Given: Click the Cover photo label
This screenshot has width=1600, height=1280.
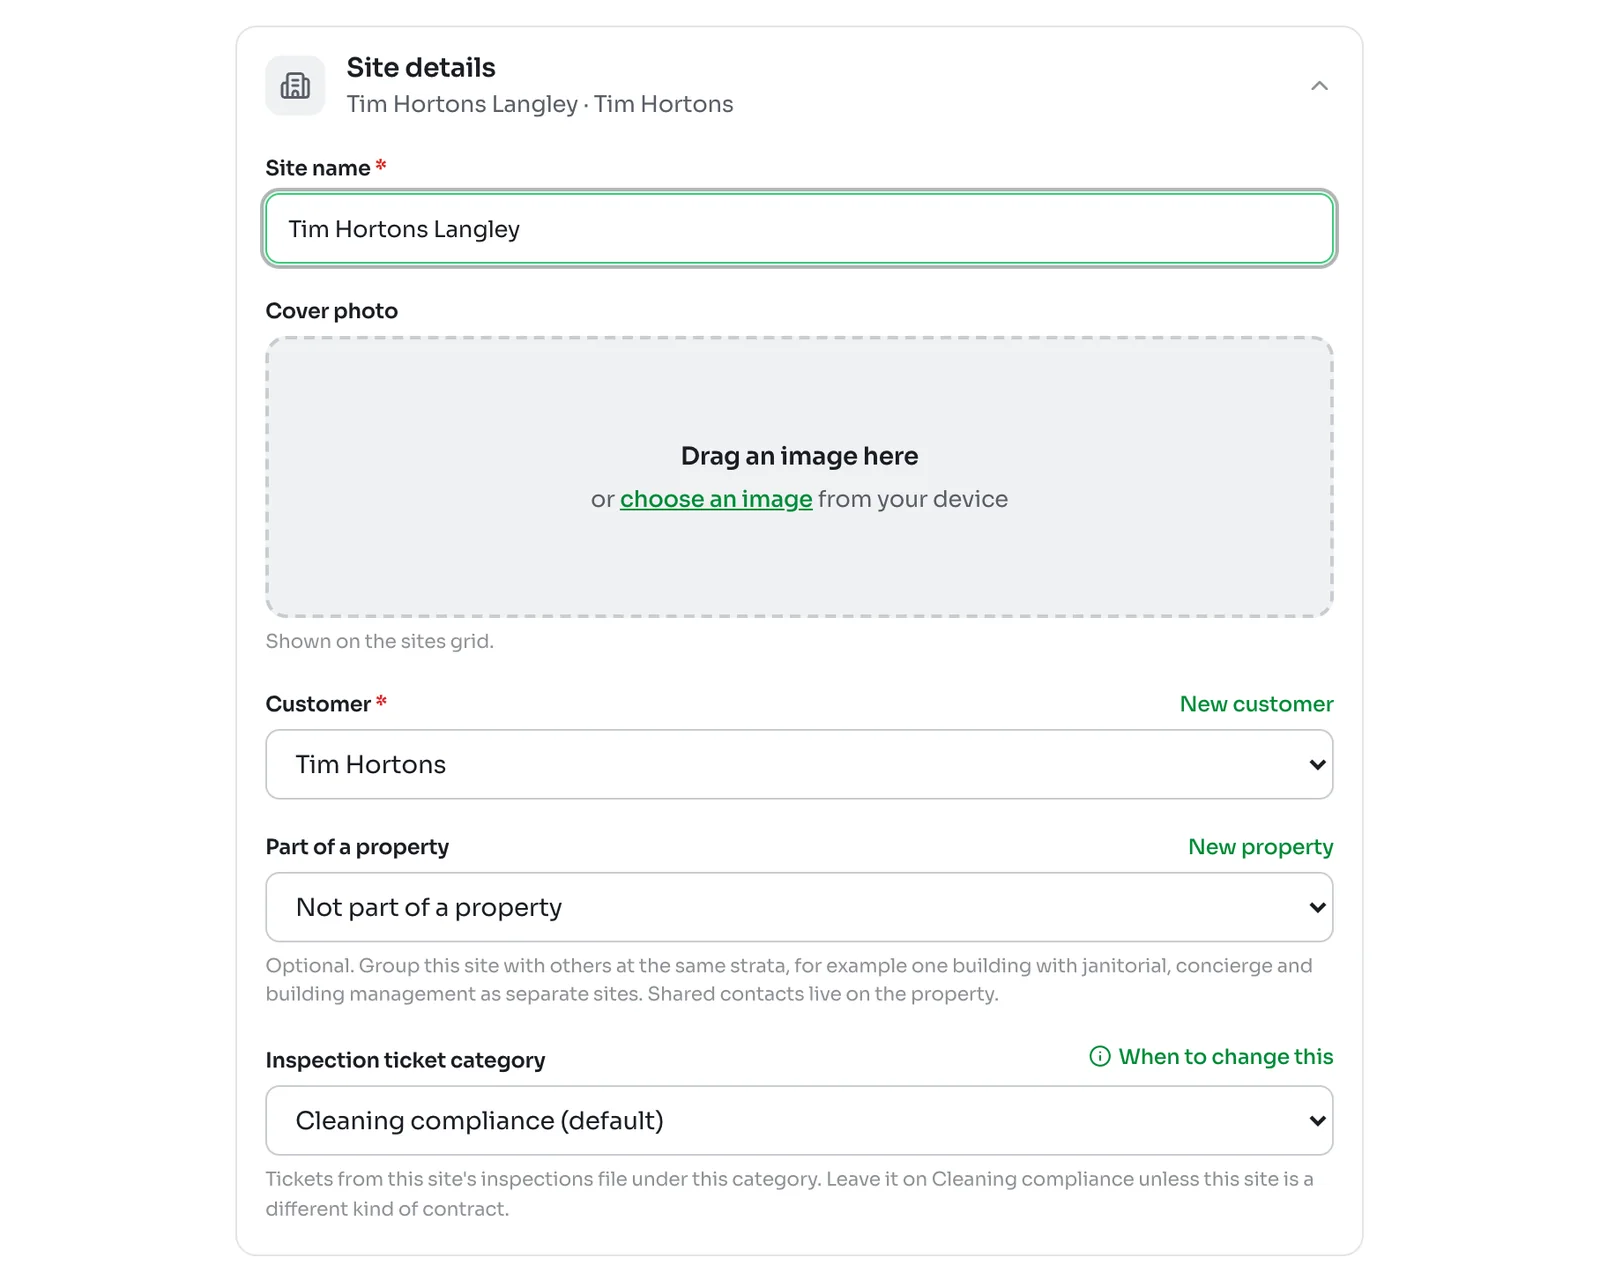Looking at the screenshot, I should click(332, 311).
